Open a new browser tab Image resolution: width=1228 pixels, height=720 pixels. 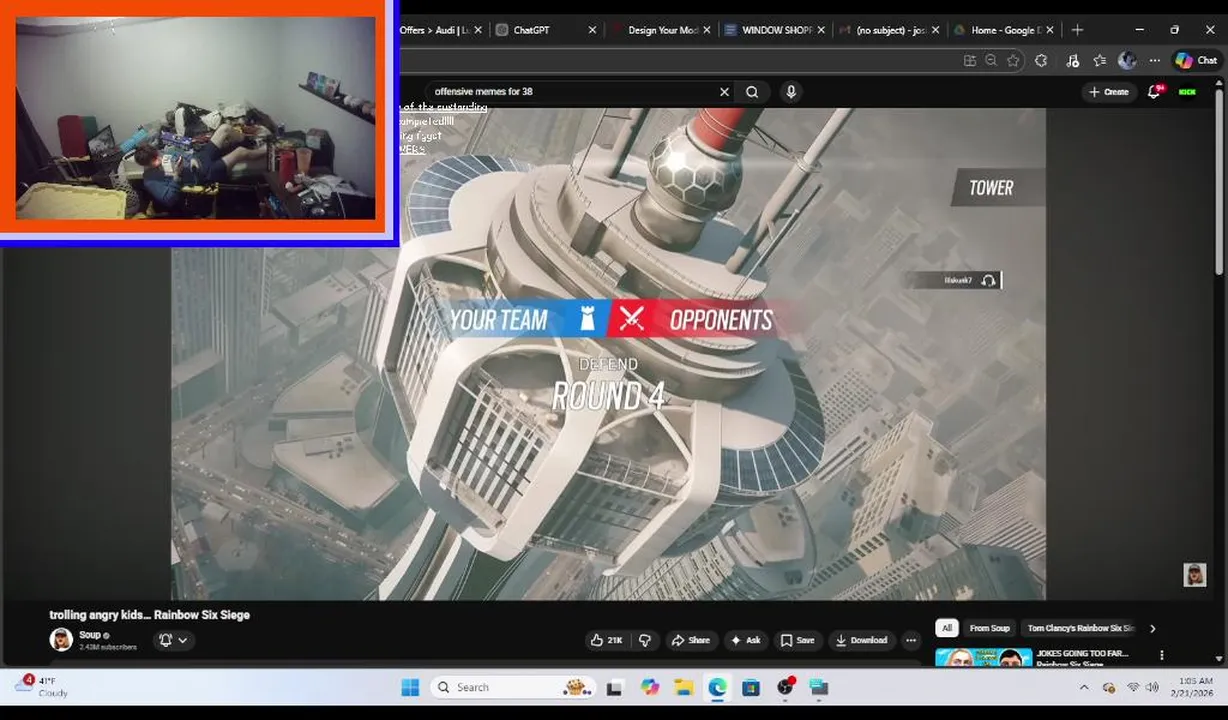1077,30
